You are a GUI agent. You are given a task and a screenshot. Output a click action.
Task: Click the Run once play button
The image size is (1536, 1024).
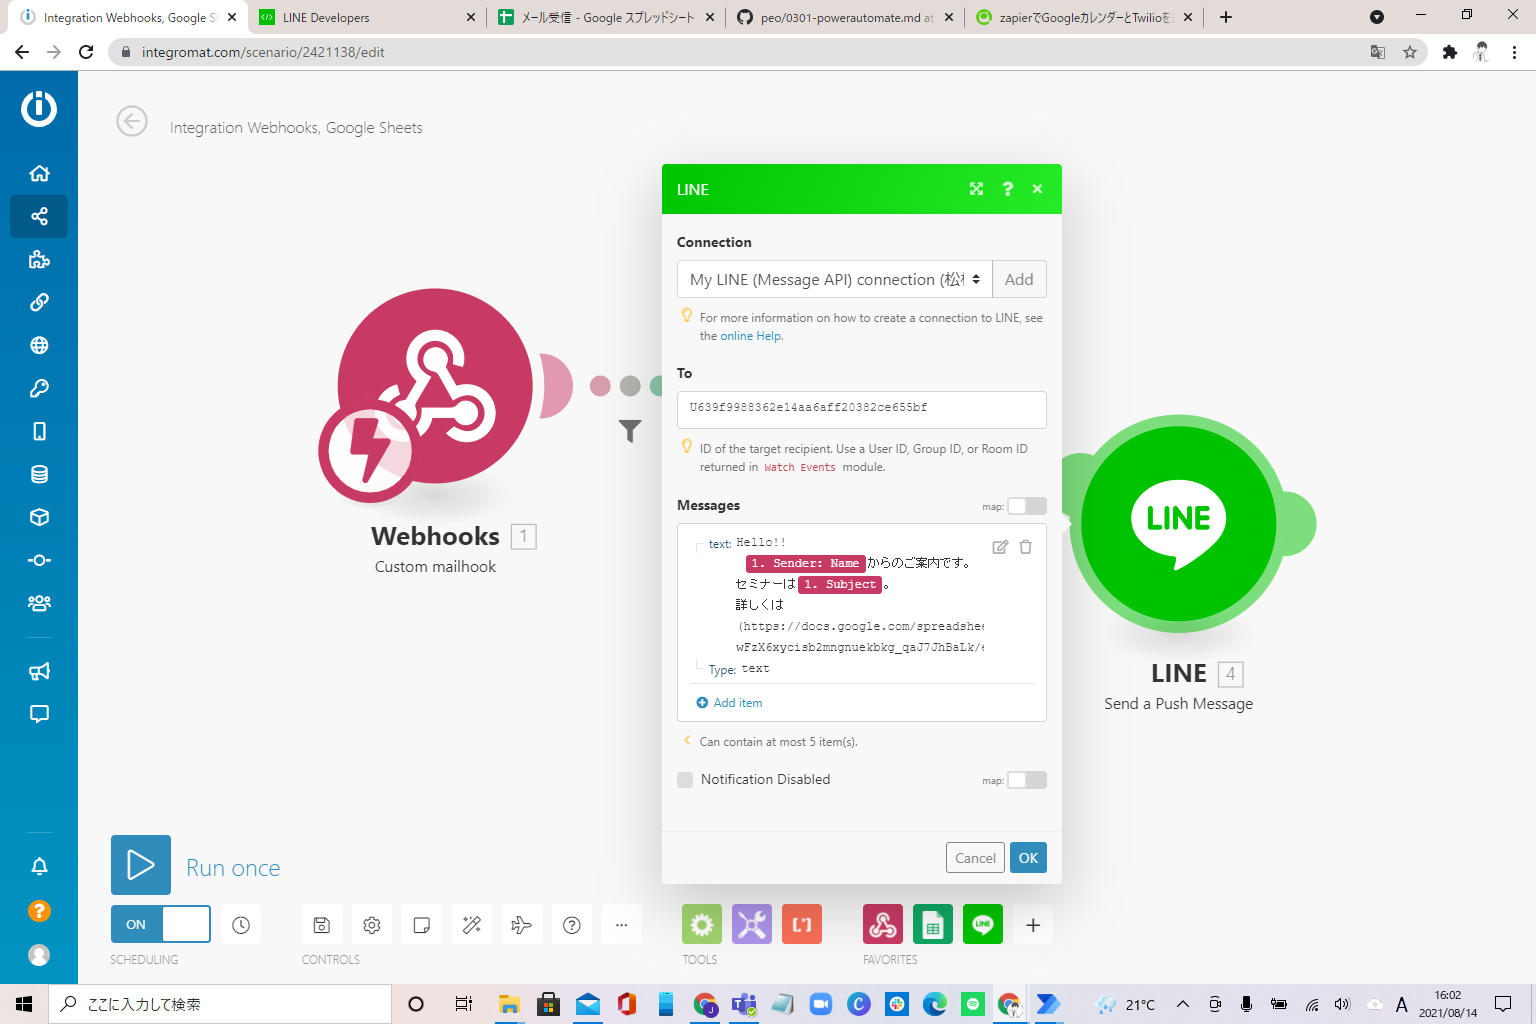[141, 865]
